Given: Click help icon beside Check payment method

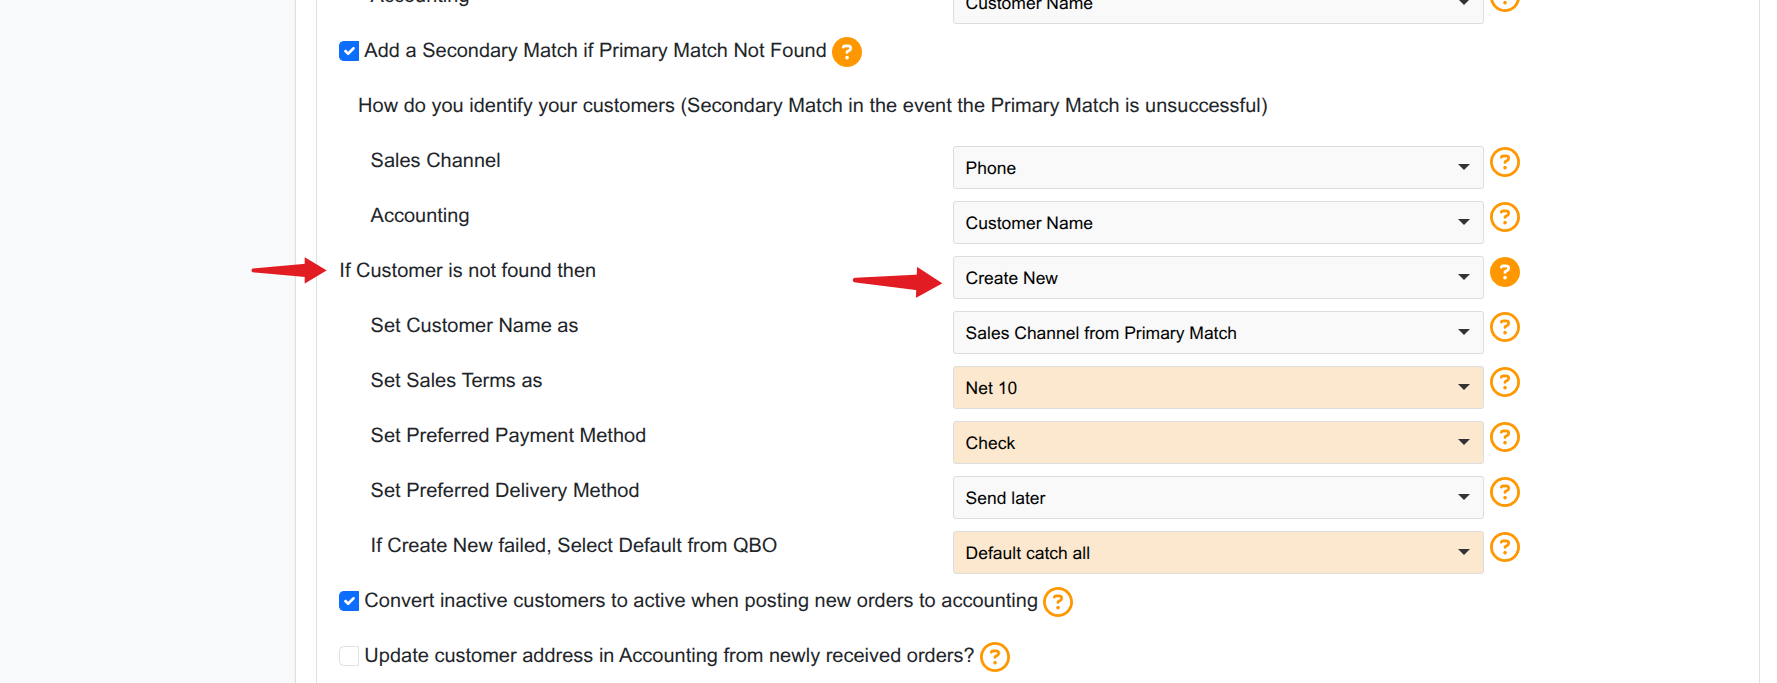Looking at the screenshot, I should (1504, 437).
